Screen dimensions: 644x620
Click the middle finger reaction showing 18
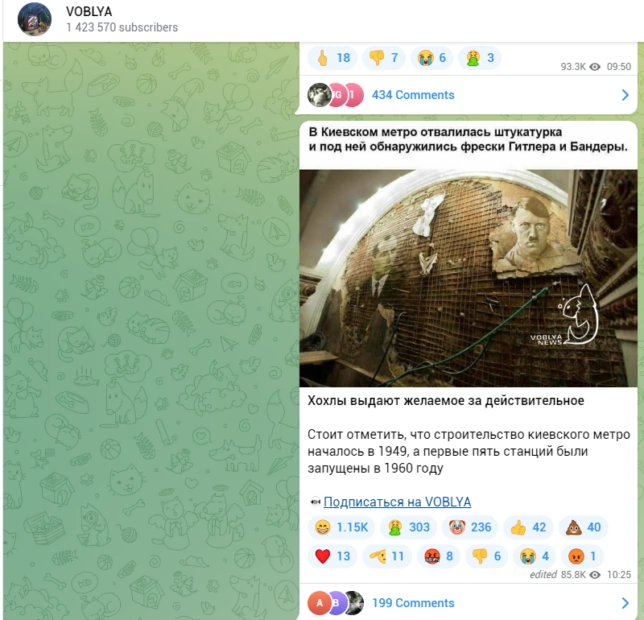pos(332,58)
